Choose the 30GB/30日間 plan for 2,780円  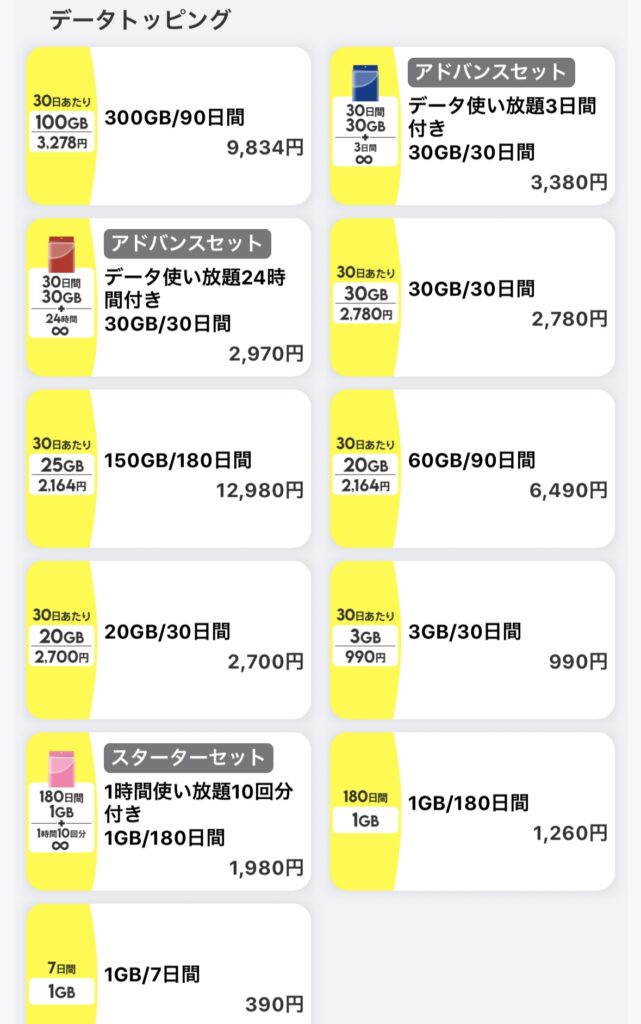472,297
